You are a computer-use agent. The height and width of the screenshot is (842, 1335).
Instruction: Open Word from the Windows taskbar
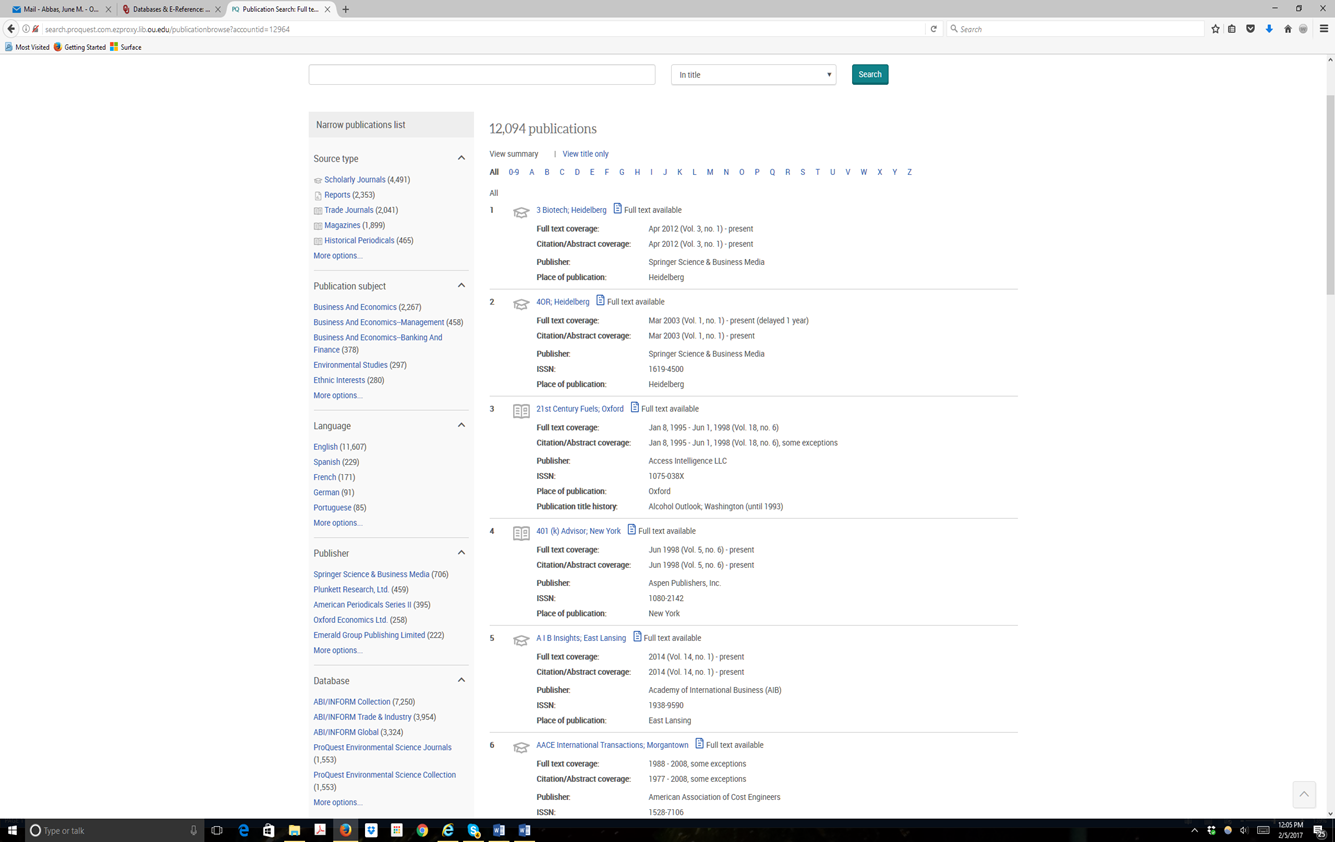click(499, 830)
